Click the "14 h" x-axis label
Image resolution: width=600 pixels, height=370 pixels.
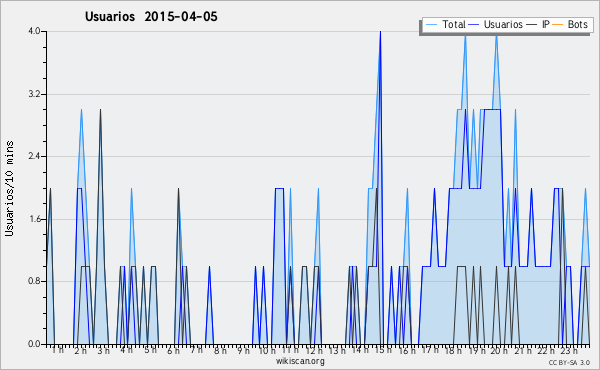point(360,350)
